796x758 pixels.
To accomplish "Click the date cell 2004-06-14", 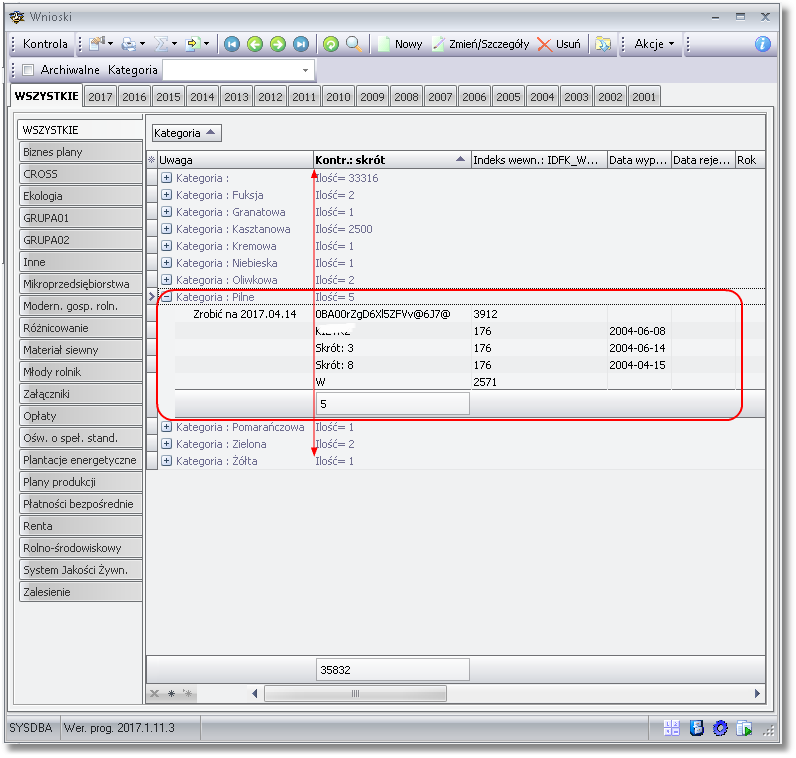I will (637, 348).
